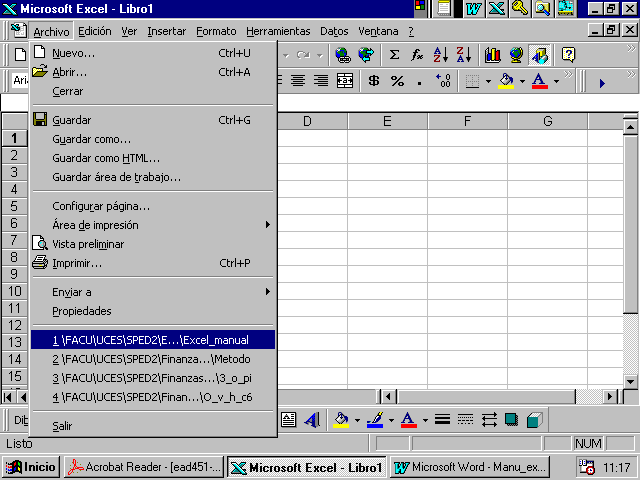Open the Redo dropdown arrow
Viewport: 640px width, 480px height.
pos(320,55)
